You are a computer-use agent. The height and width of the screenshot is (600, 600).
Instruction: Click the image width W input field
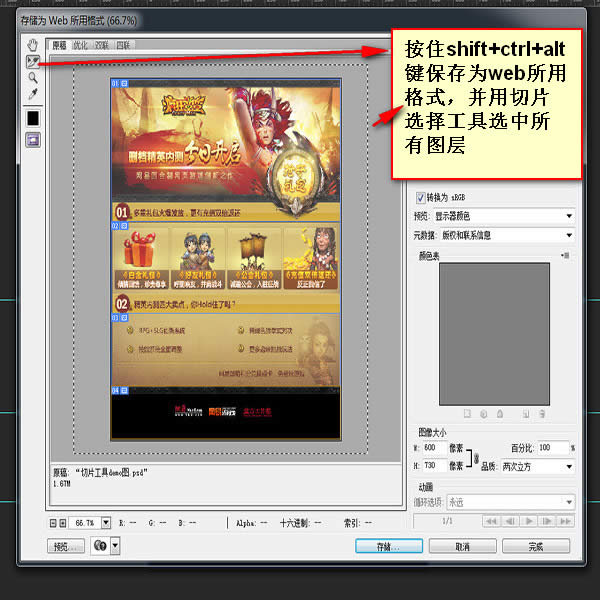(433, 448)
